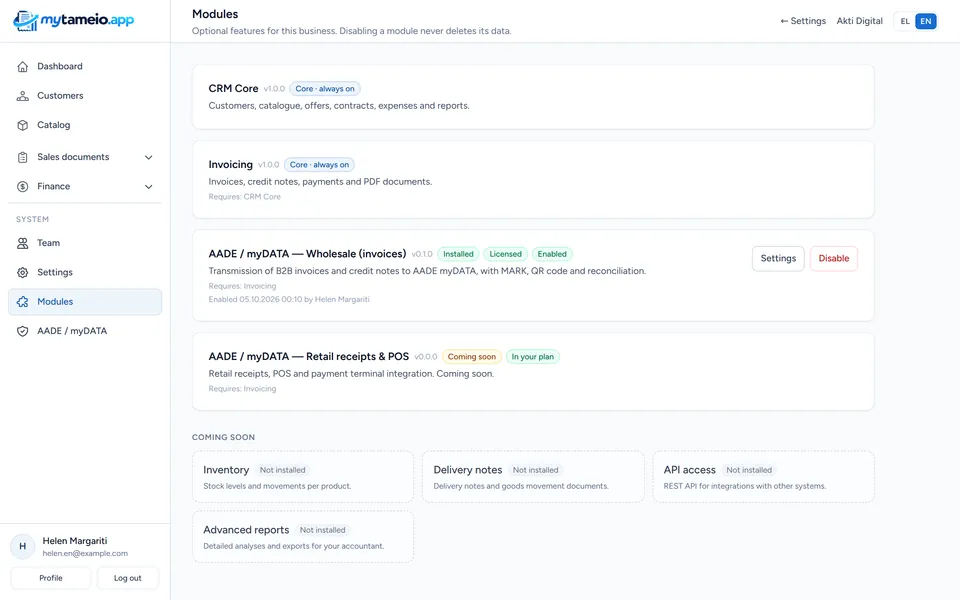Click the Dashboard home icon
960x600 pixels.
click(23, 67)
